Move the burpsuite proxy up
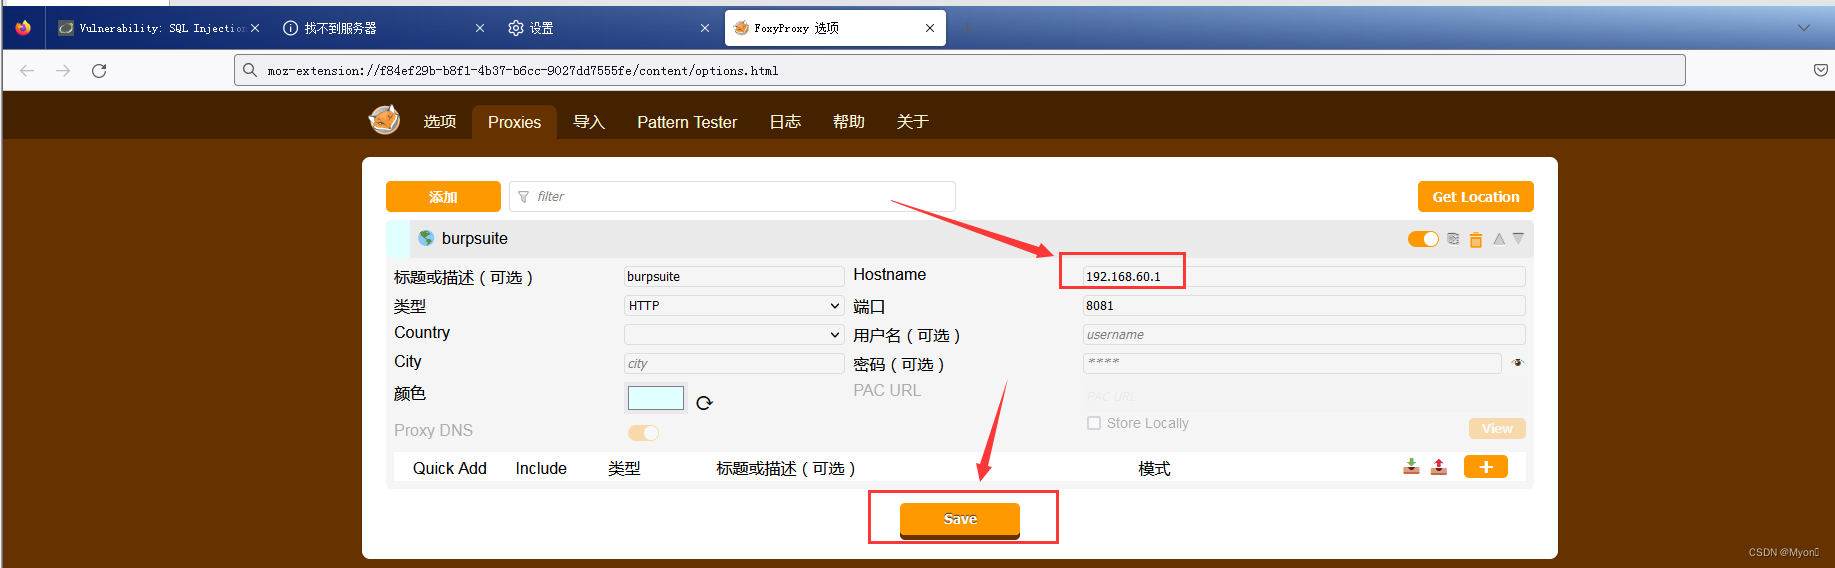 pyautogui.click(x=1499, y=239)
